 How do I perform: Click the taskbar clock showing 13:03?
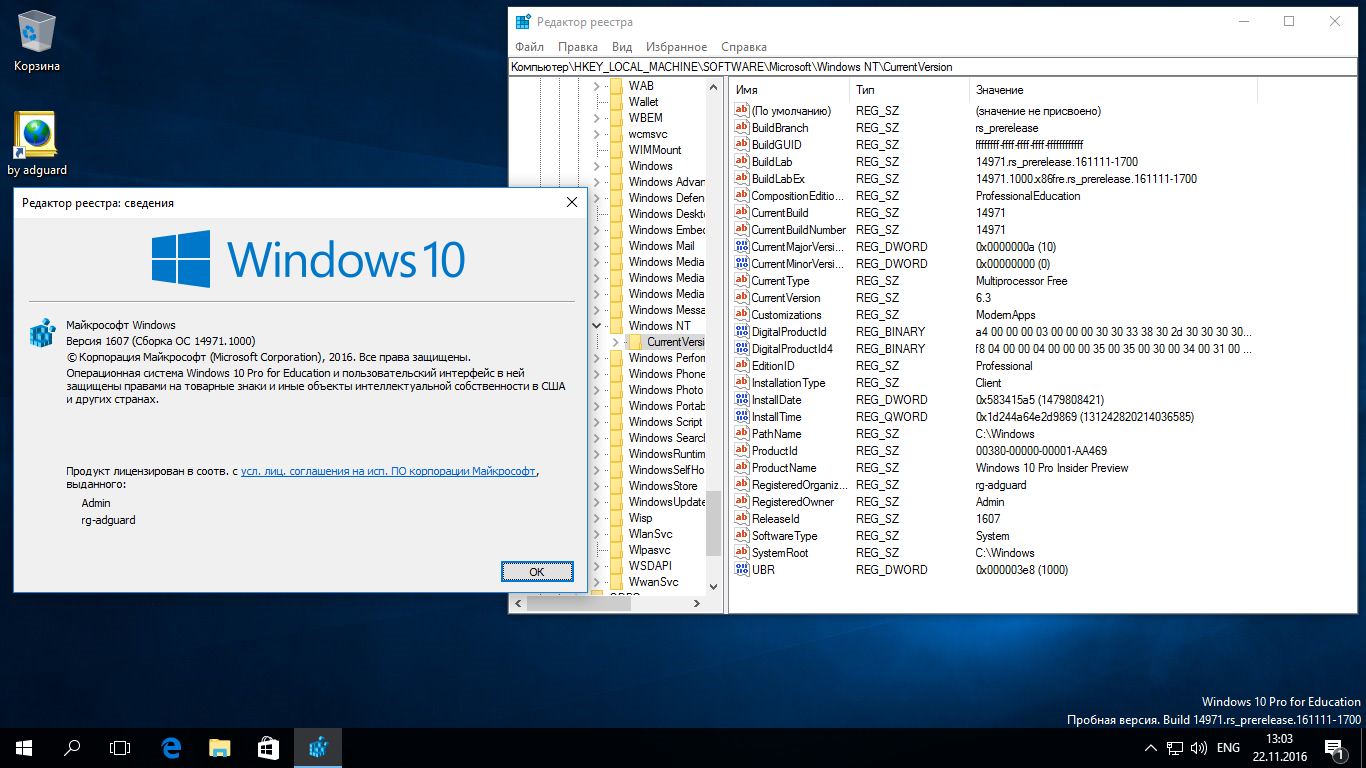pyautogui.click(x=1279, y=747)
